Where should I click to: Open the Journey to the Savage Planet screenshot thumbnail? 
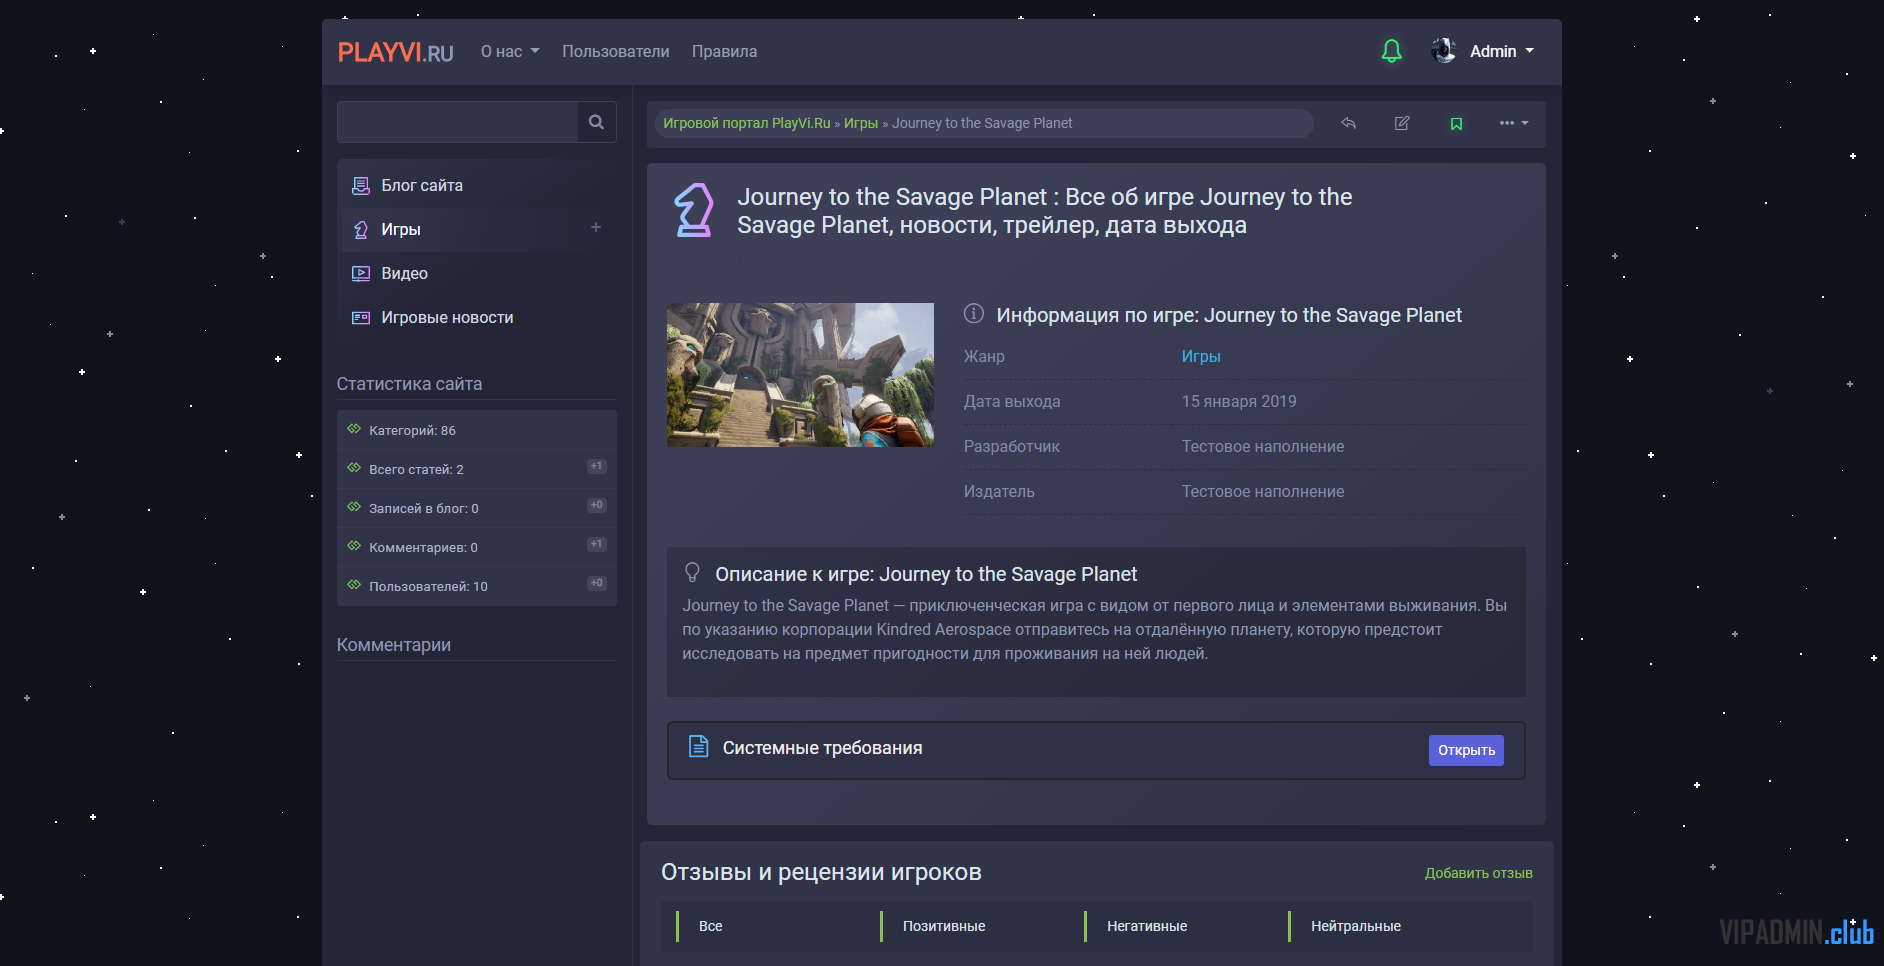coord(800,375)
